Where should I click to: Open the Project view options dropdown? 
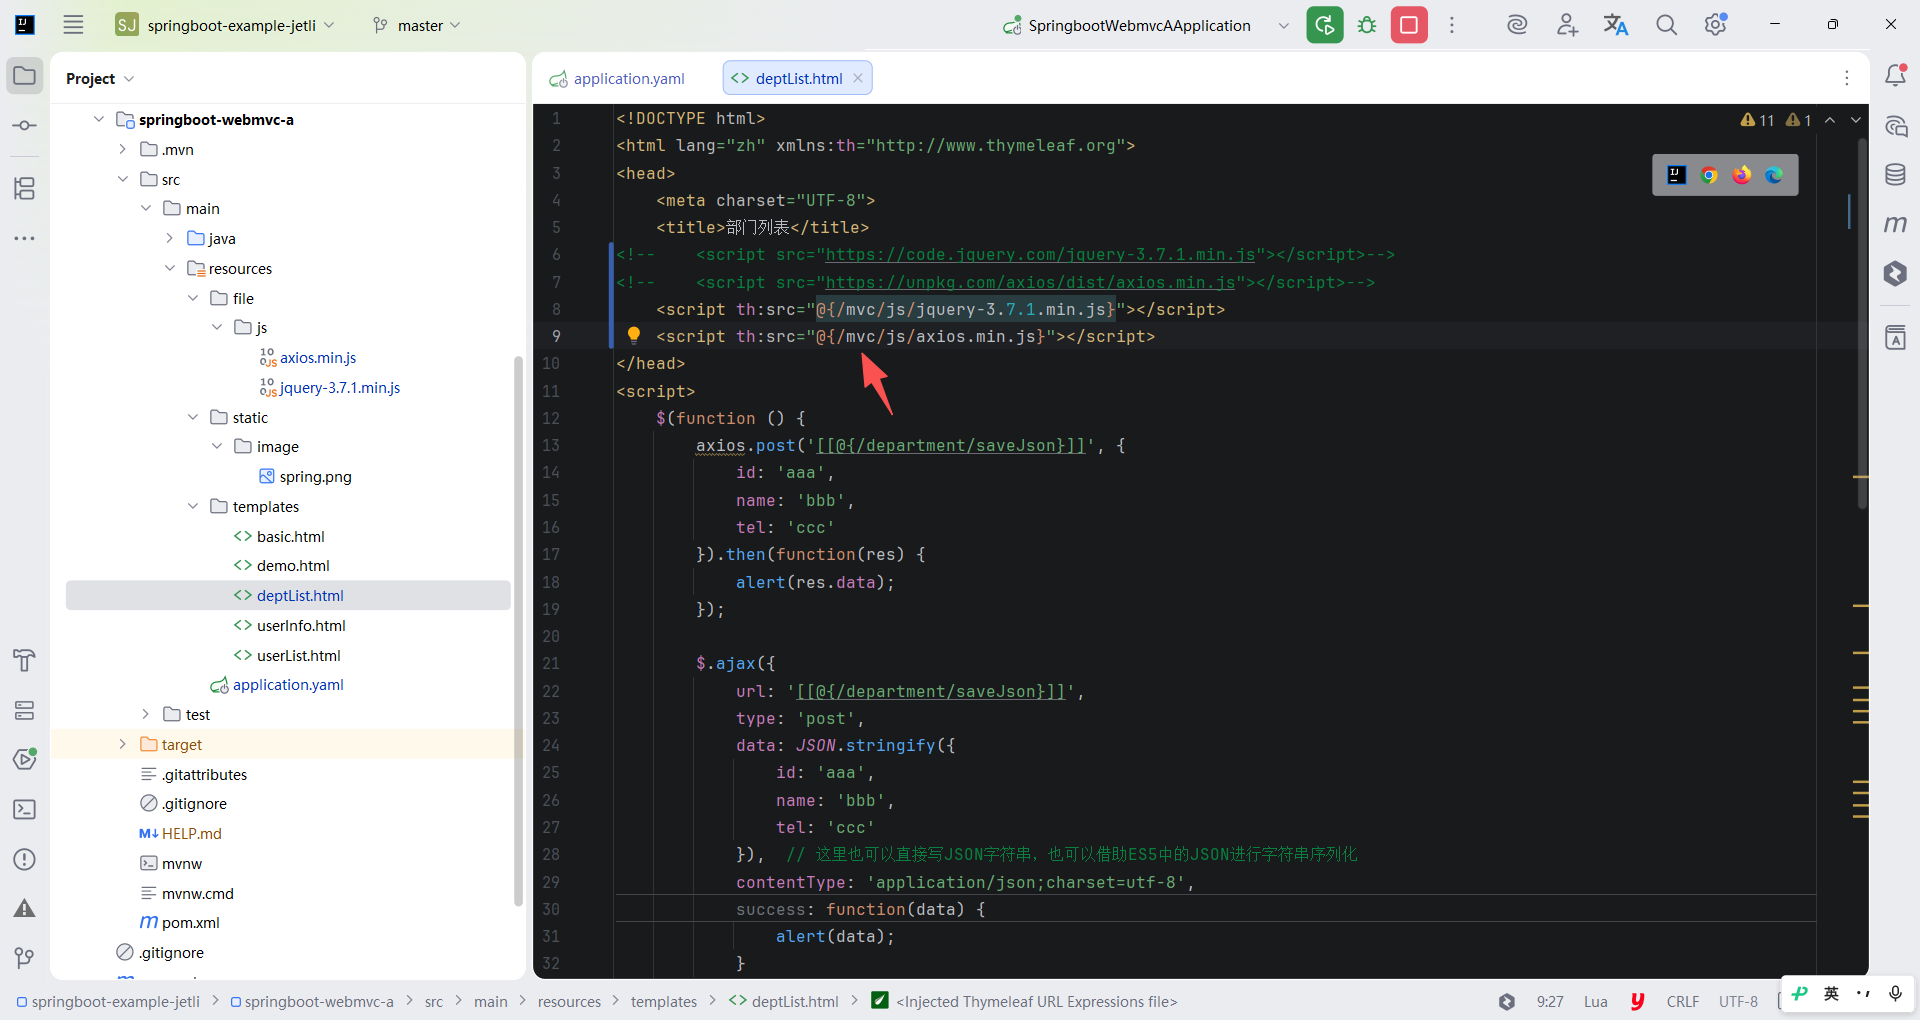(x=100, y=78)
